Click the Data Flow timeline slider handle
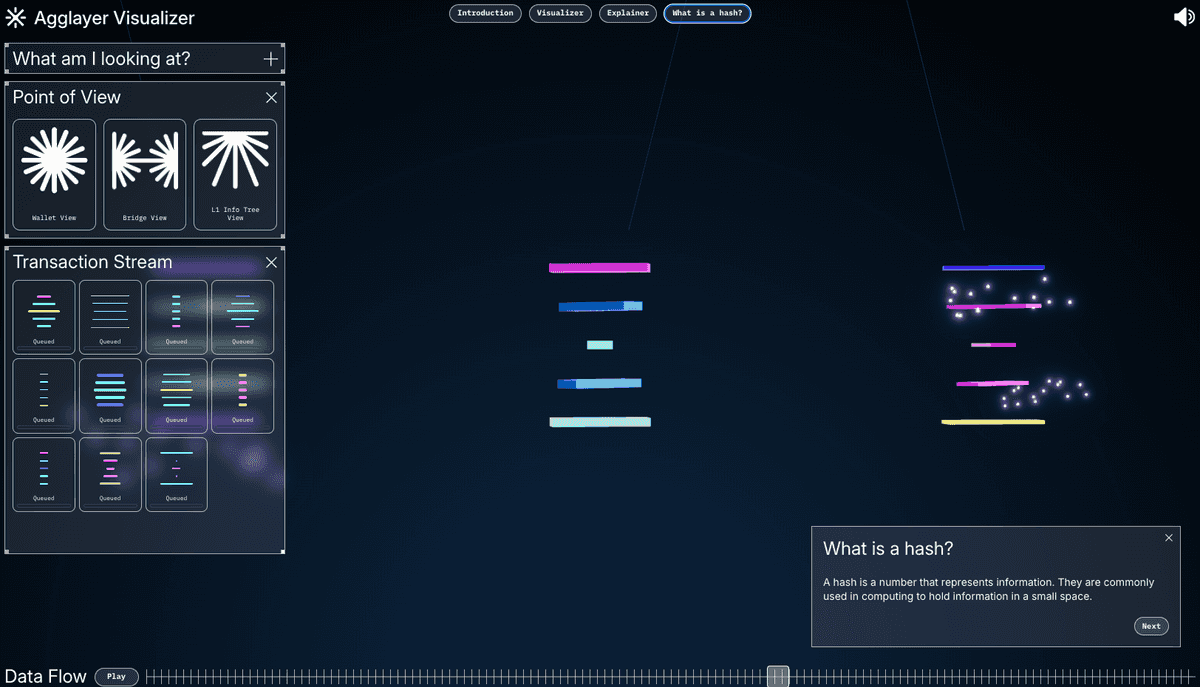 778,676
